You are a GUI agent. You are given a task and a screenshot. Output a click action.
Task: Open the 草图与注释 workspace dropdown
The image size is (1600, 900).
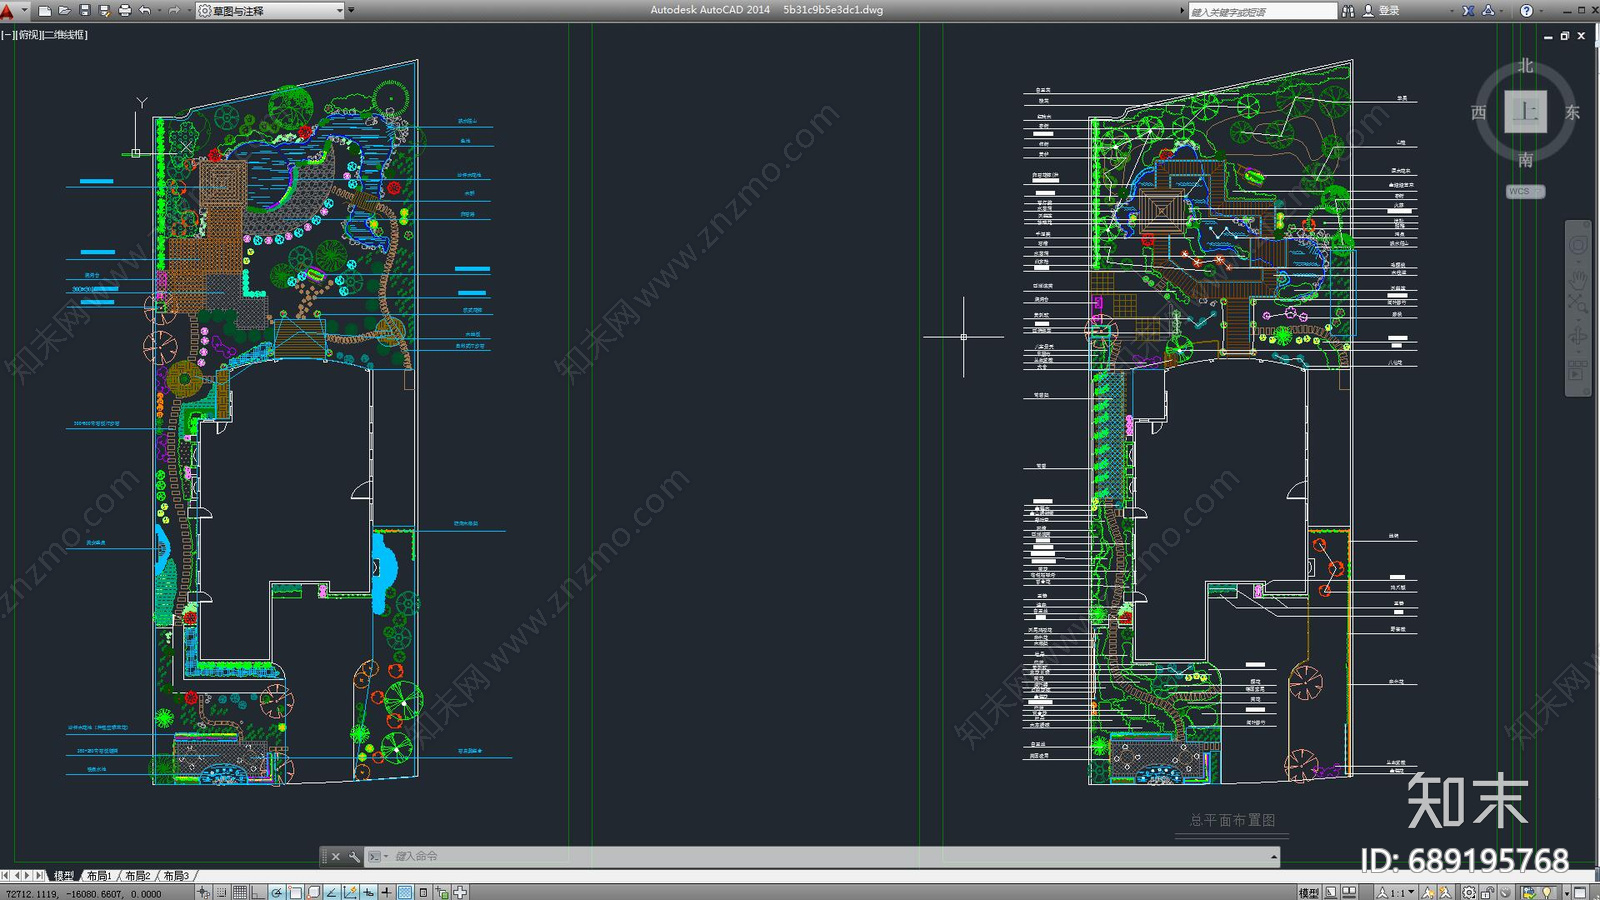[270, 10]
